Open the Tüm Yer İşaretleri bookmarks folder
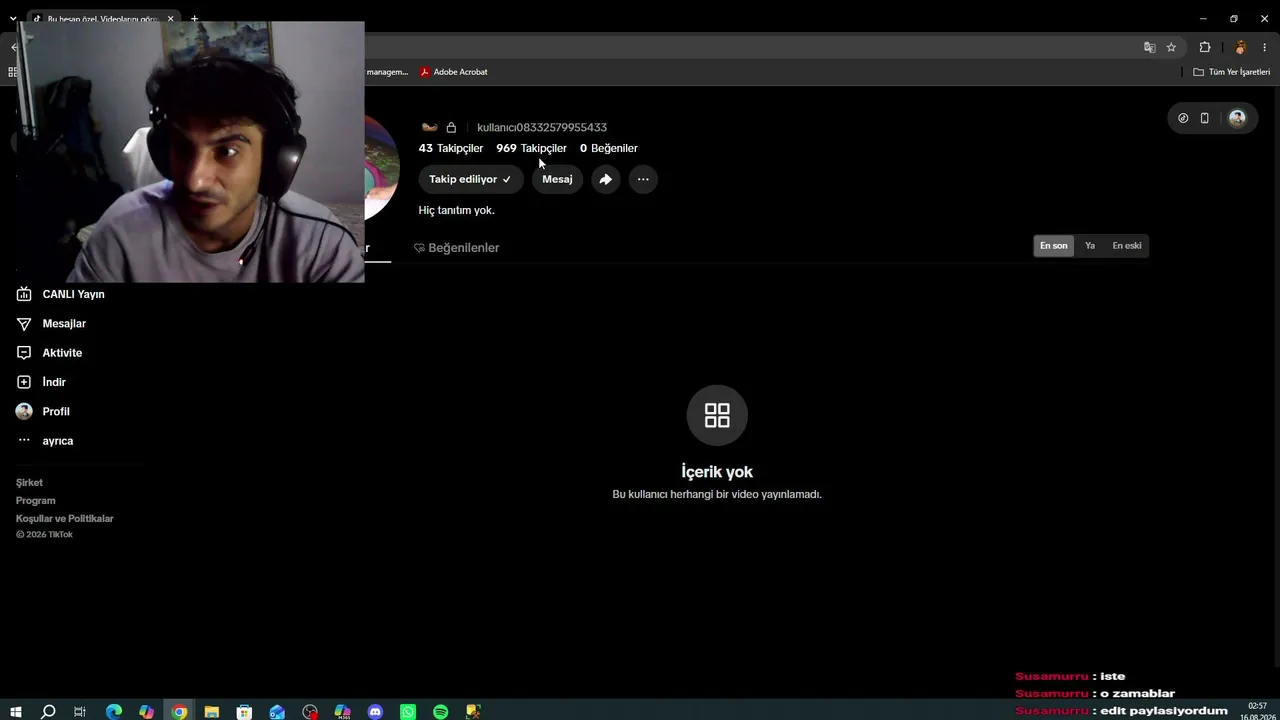 [1231, 72]
